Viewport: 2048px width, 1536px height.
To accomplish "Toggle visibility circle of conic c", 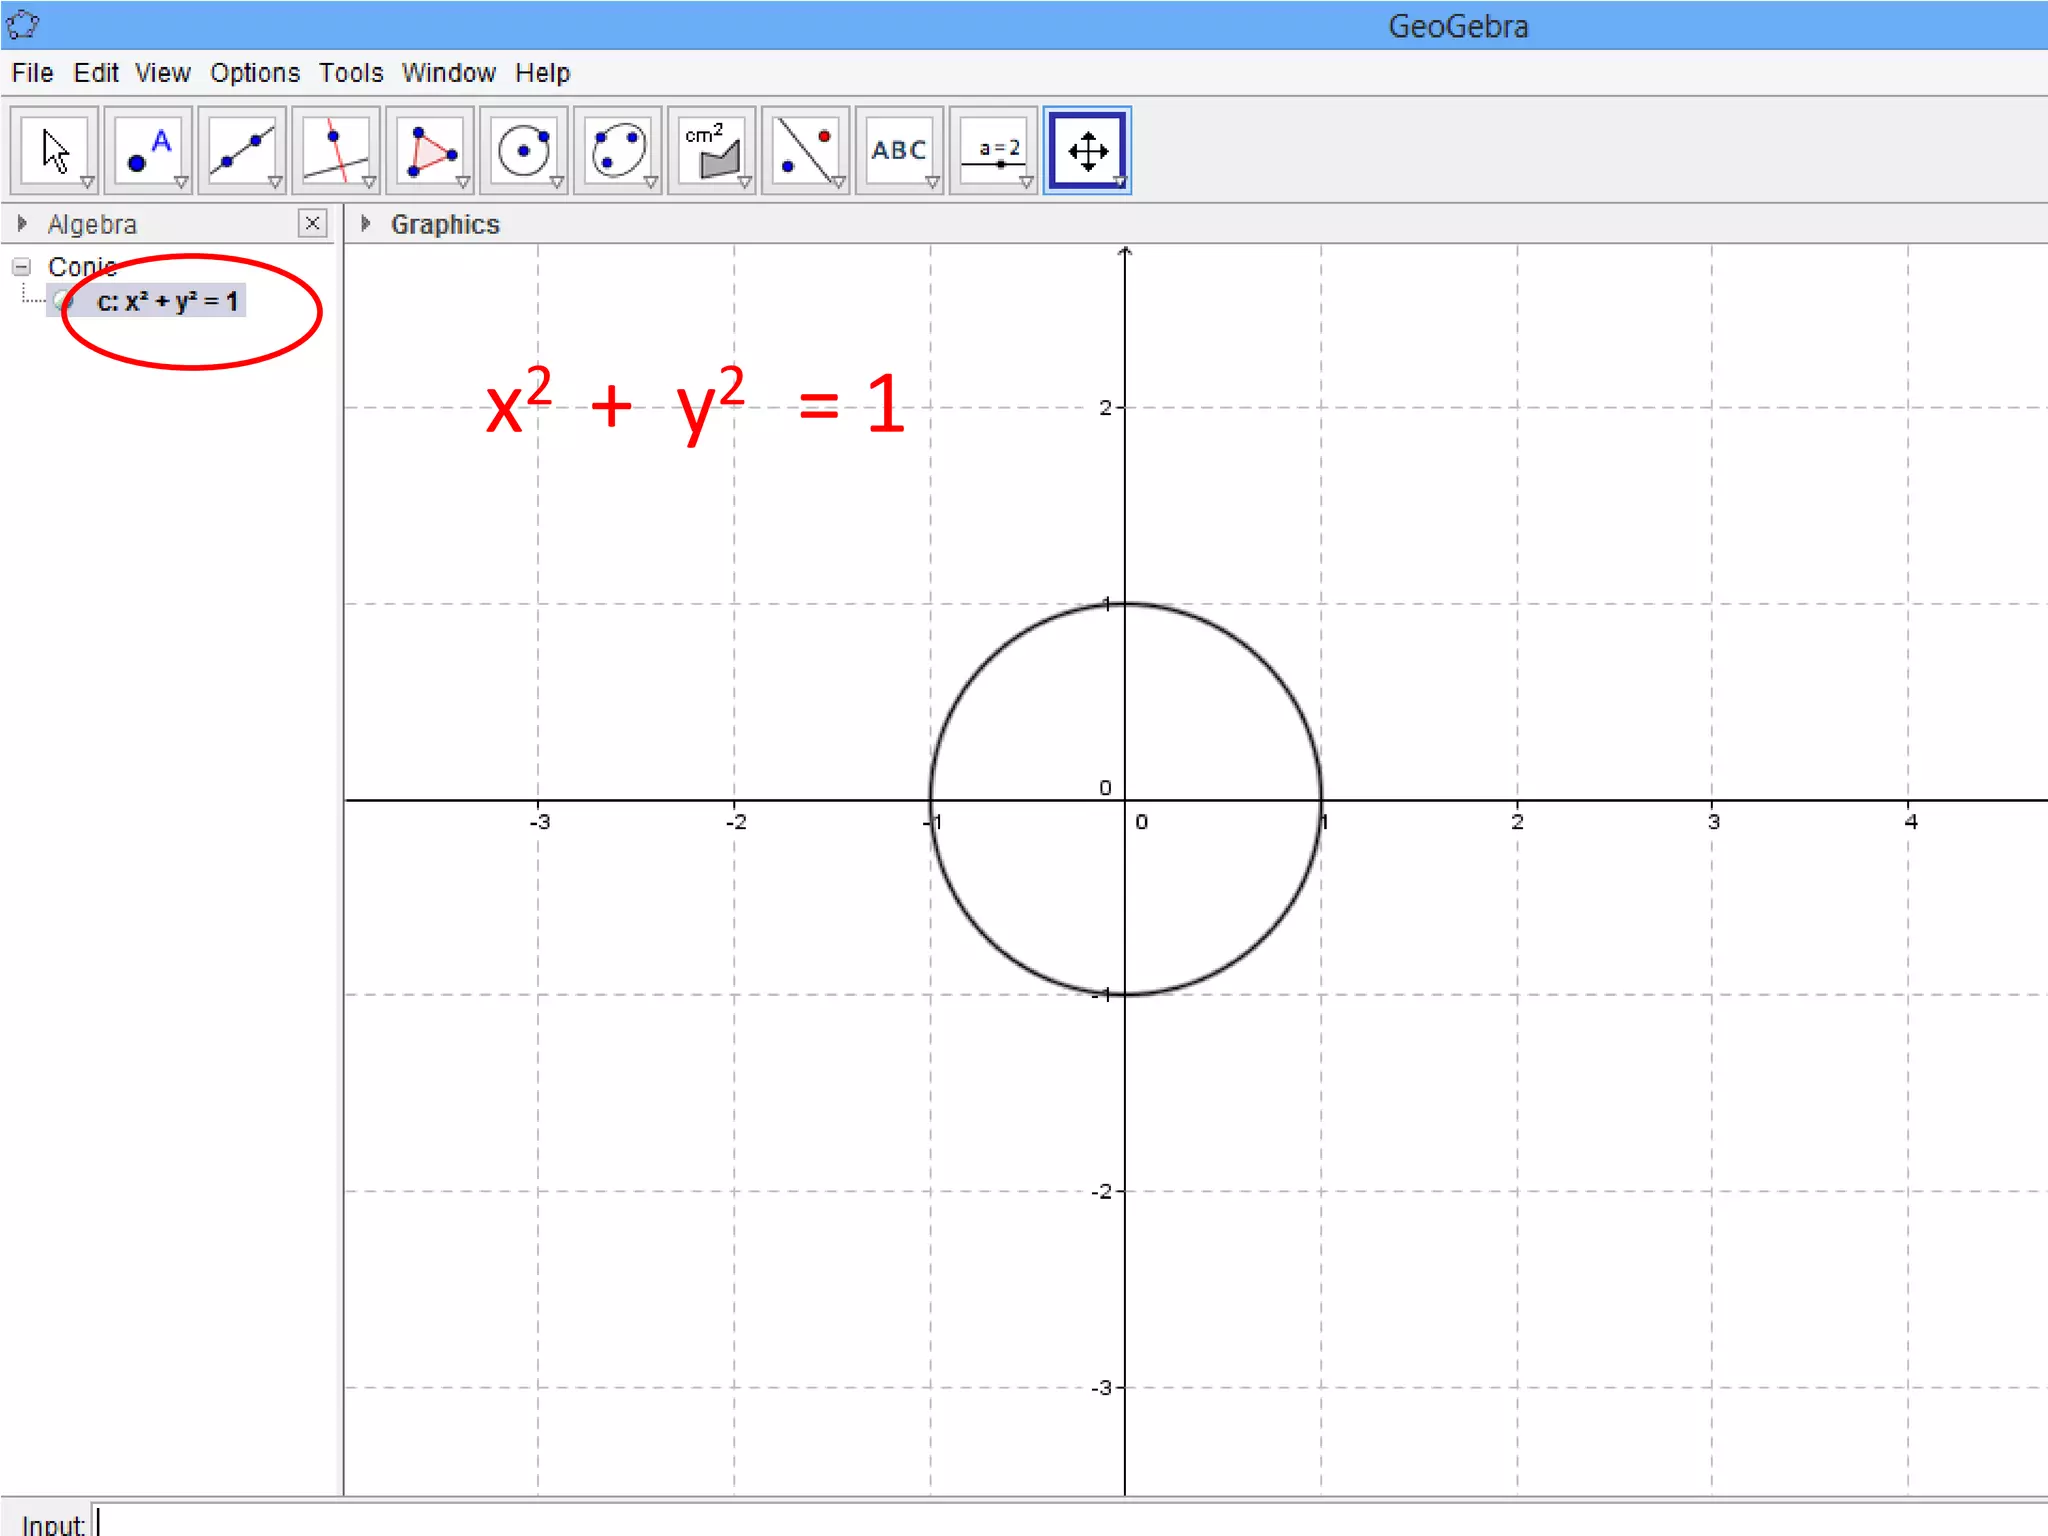I will [64, 301].
